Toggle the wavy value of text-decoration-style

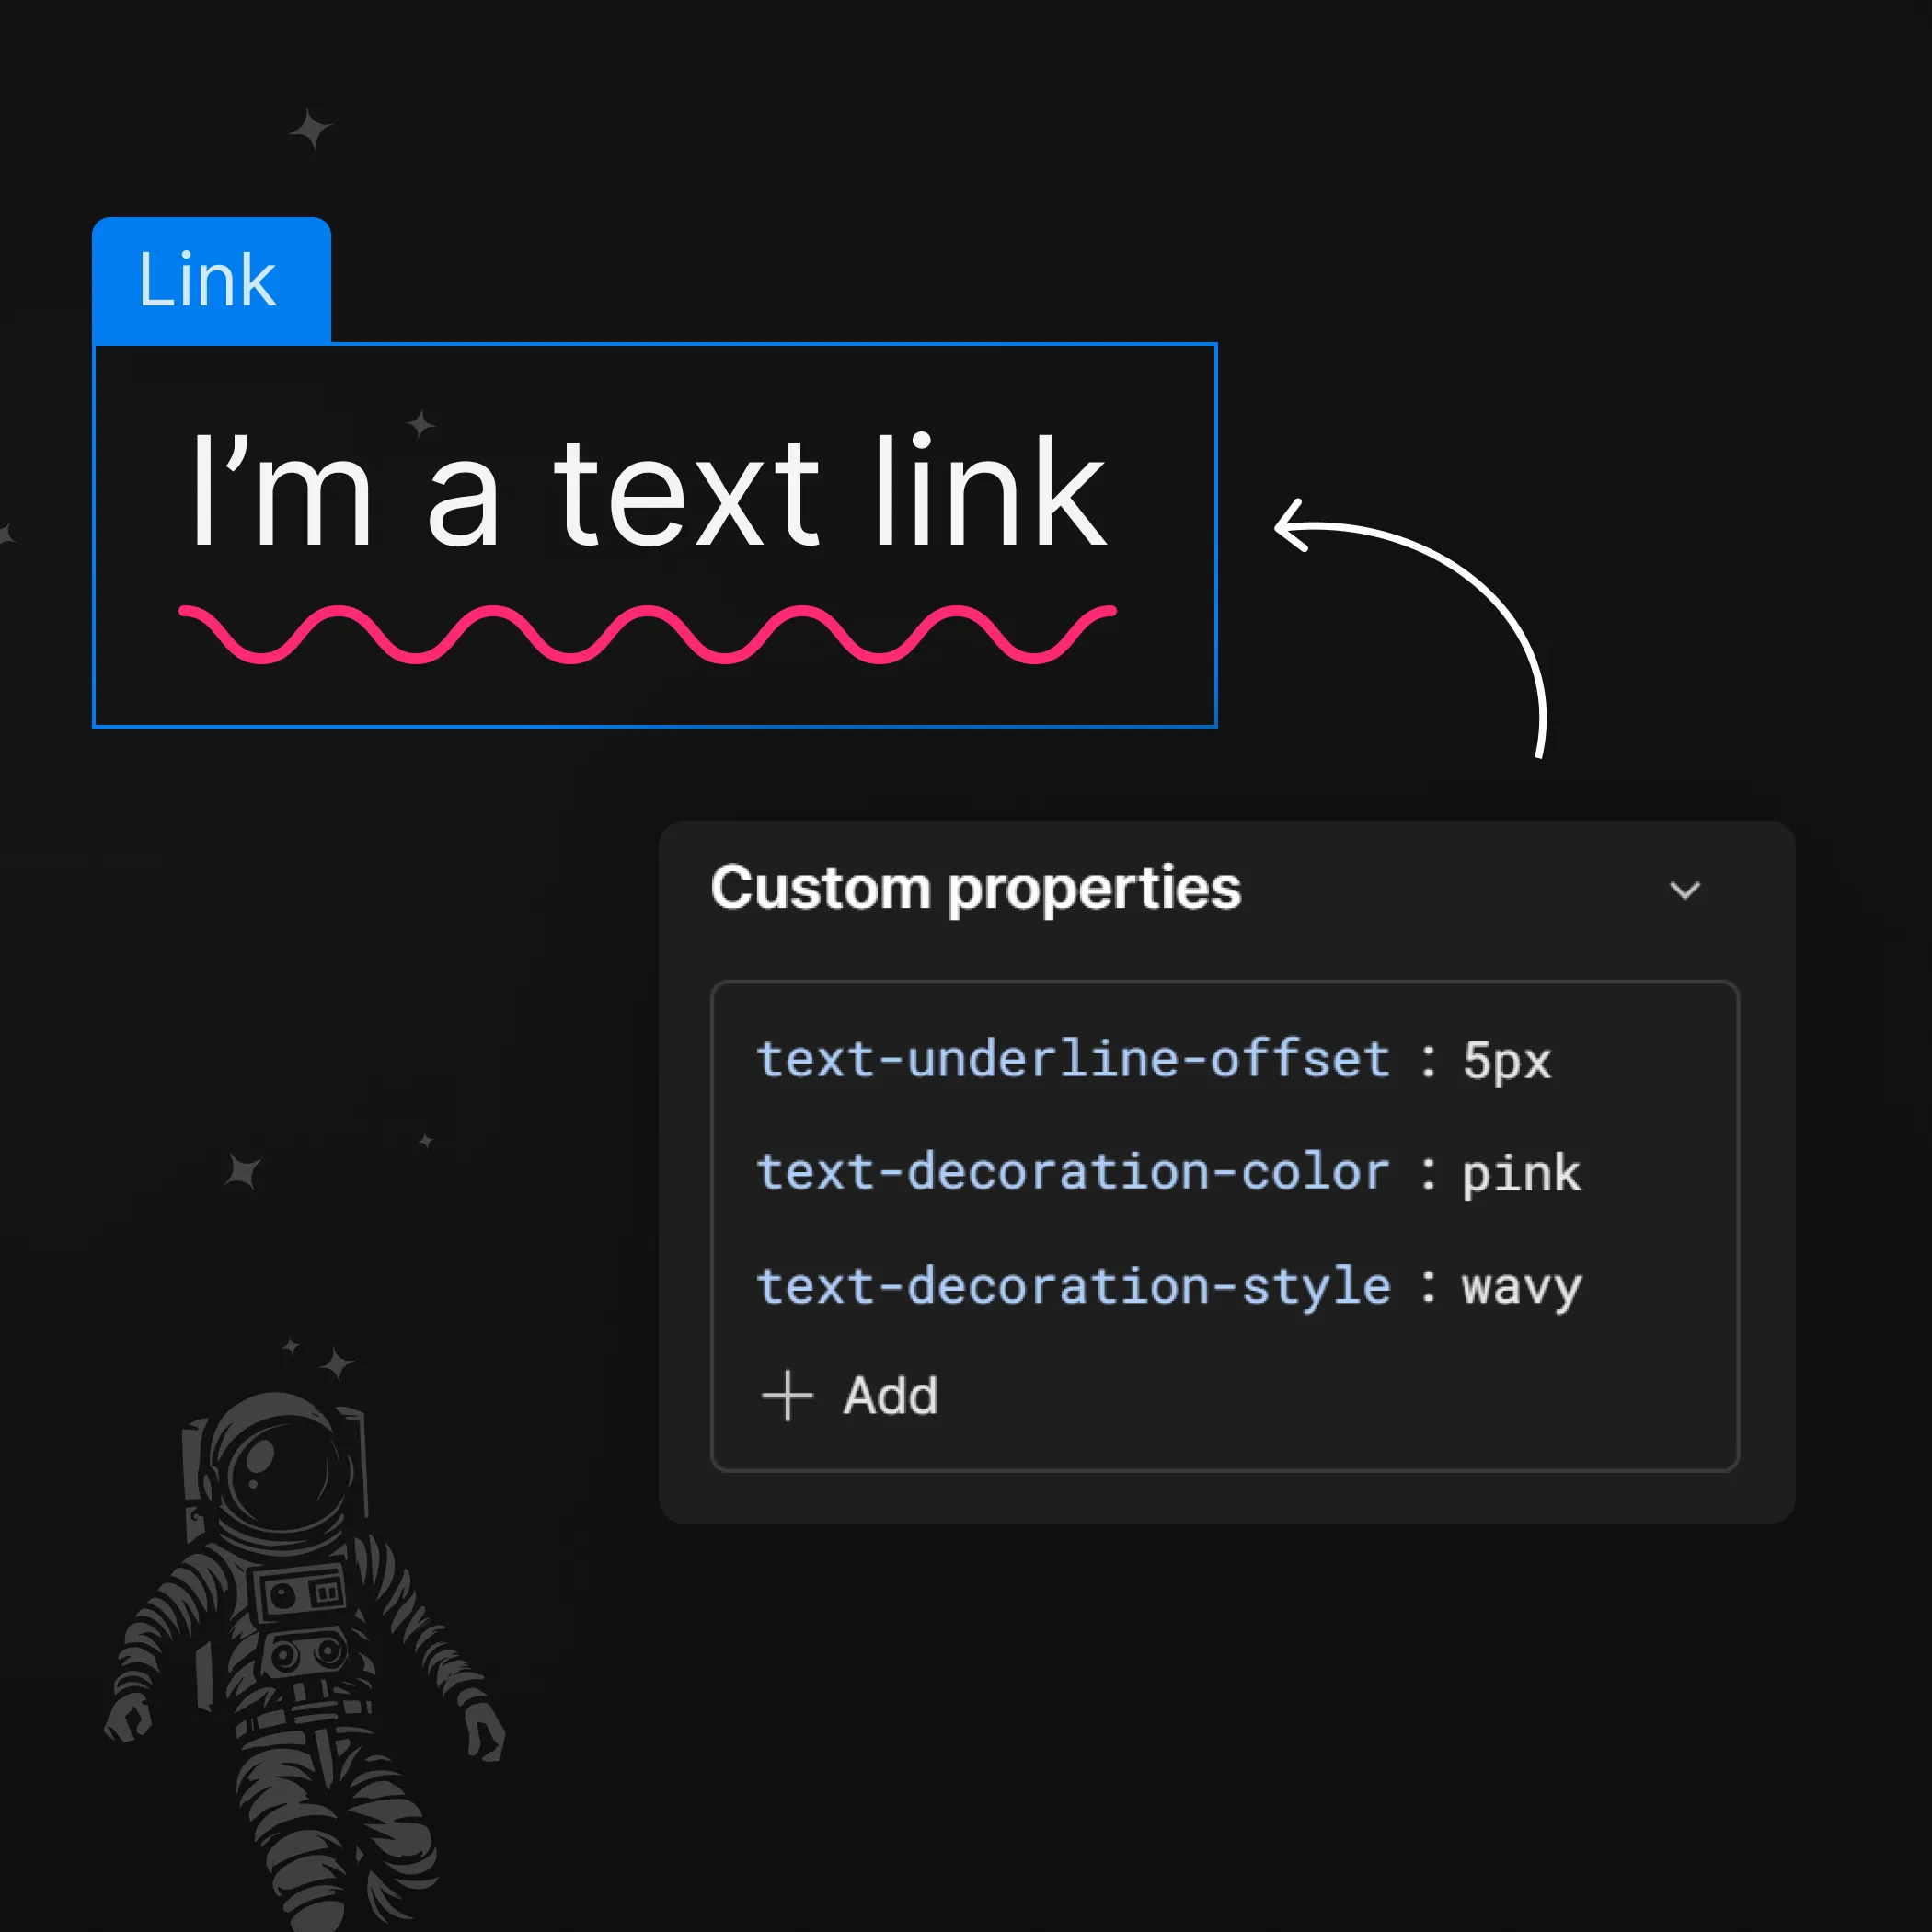pos(1520,1287)
